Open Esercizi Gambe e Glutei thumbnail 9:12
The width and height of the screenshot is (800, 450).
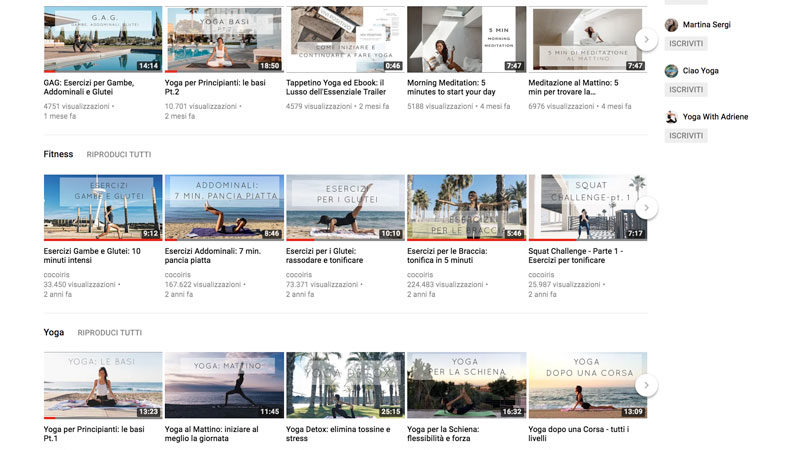[103, 208]
